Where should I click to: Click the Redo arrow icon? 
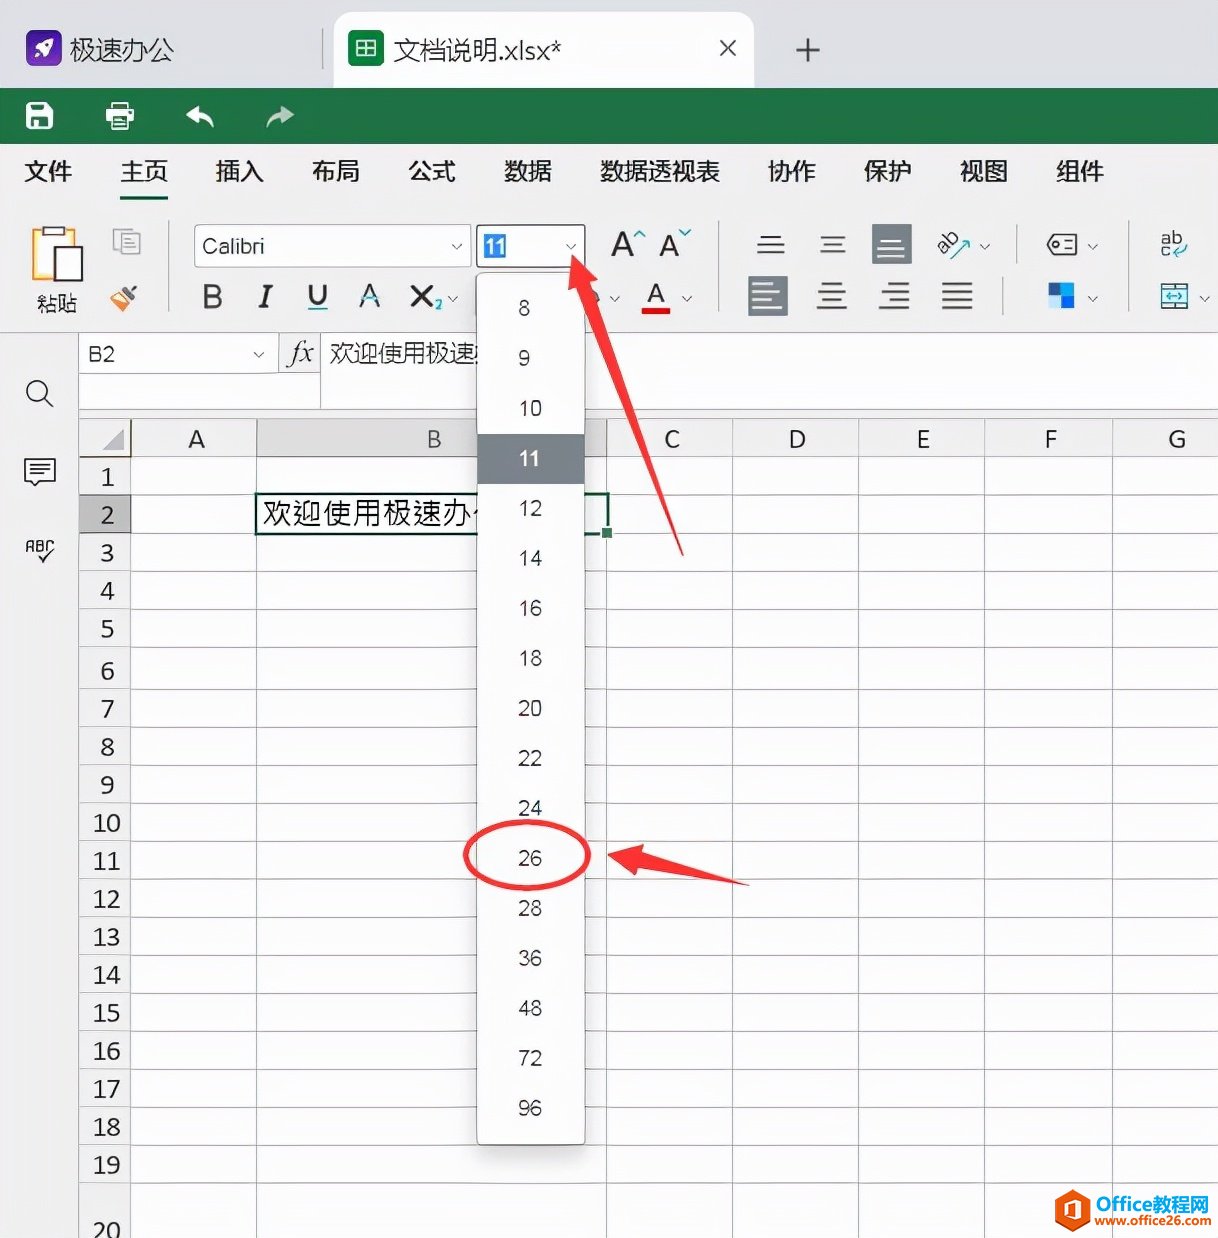click(279, 116)
